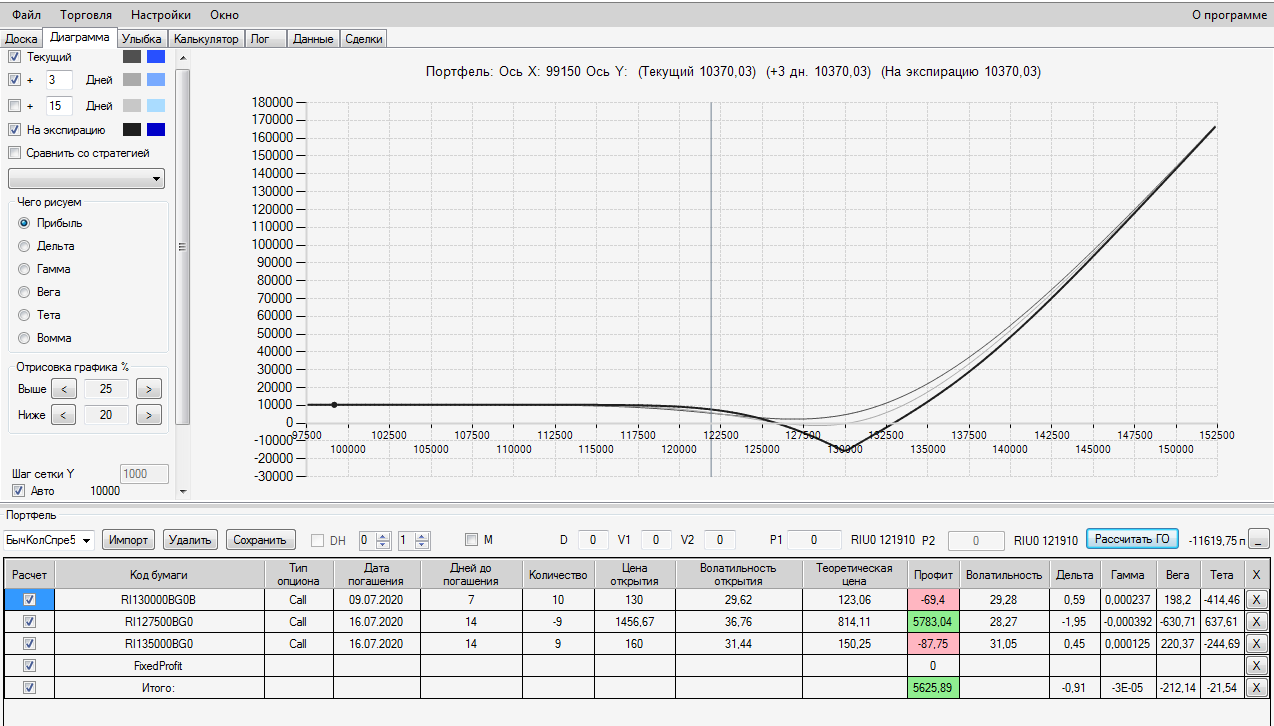Click the P1 value input field

(x=814, y=540)
